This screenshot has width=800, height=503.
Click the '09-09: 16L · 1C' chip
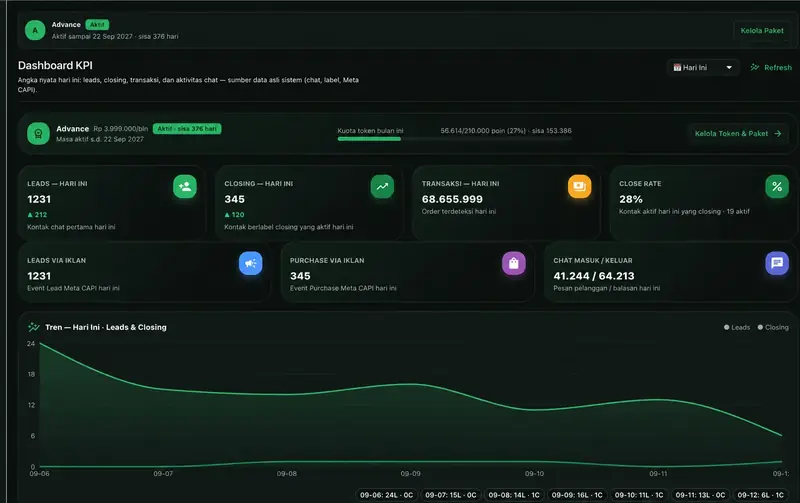pos(577,495)
